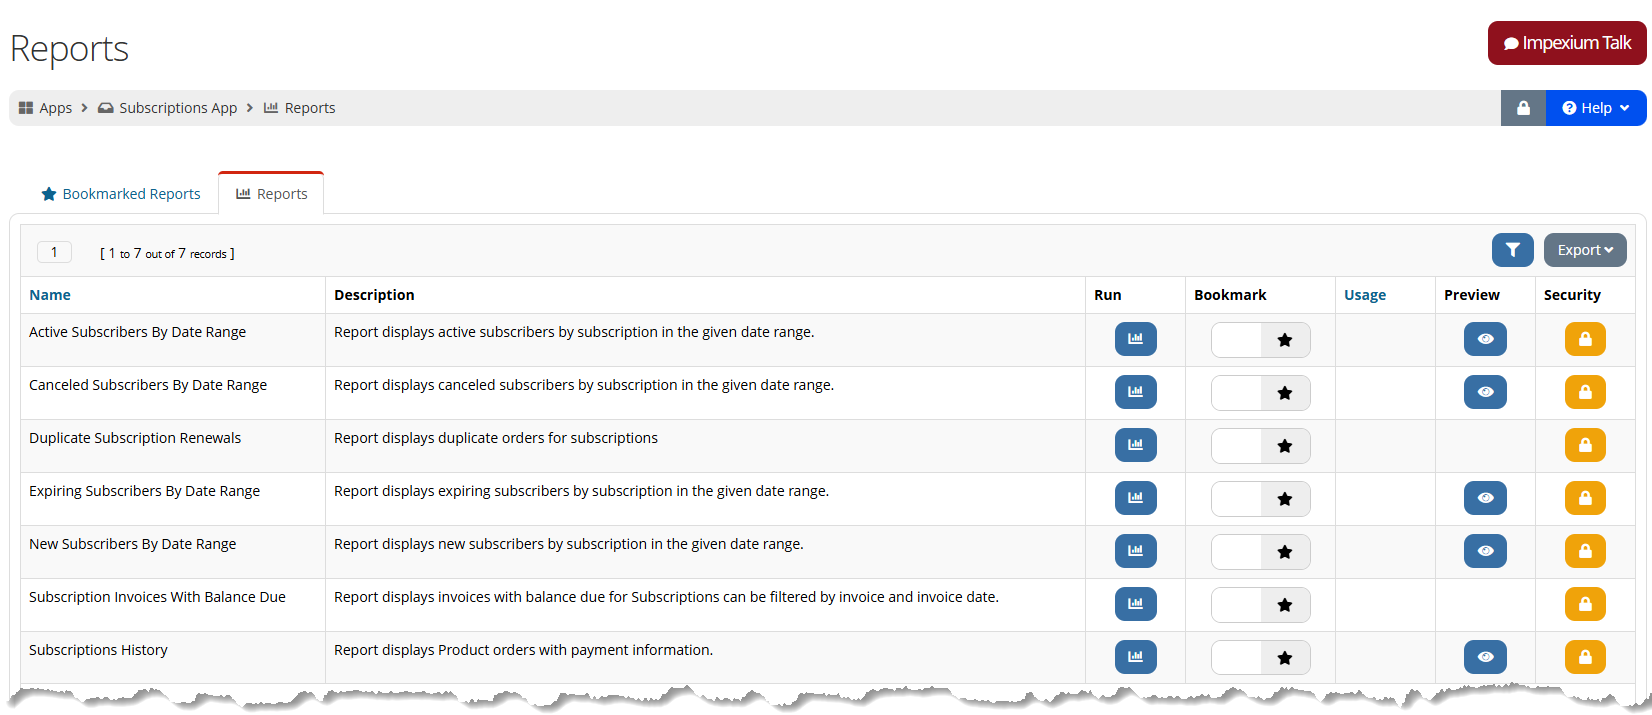Open the Help dropdown menu

(x=1596, y=108)
